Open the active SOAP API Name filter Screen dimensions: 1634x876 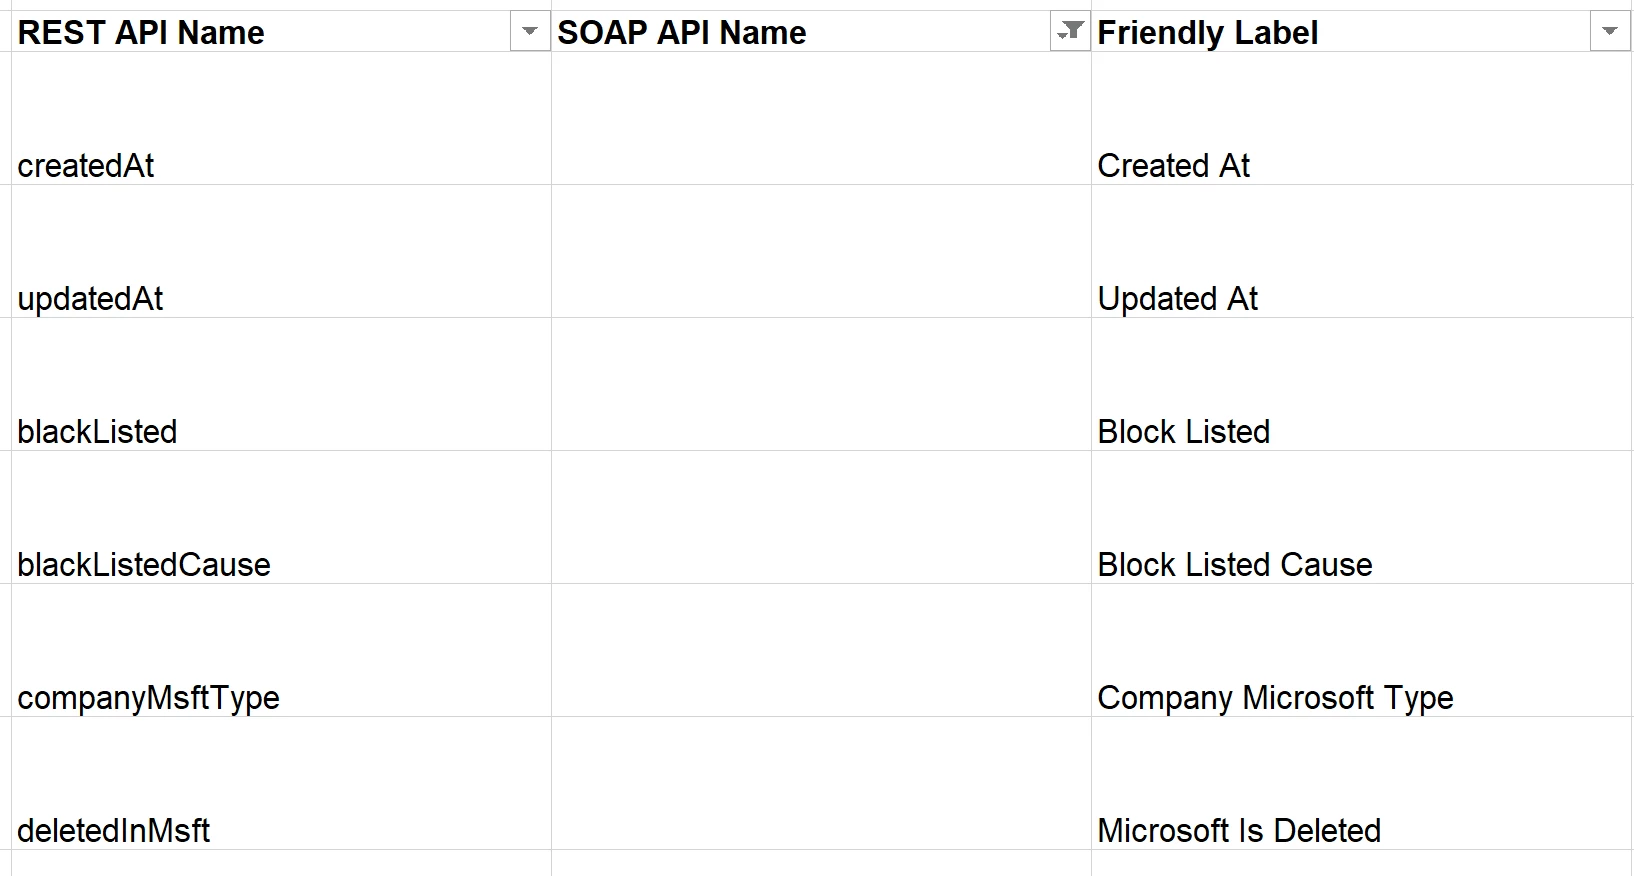point(1070,32)
